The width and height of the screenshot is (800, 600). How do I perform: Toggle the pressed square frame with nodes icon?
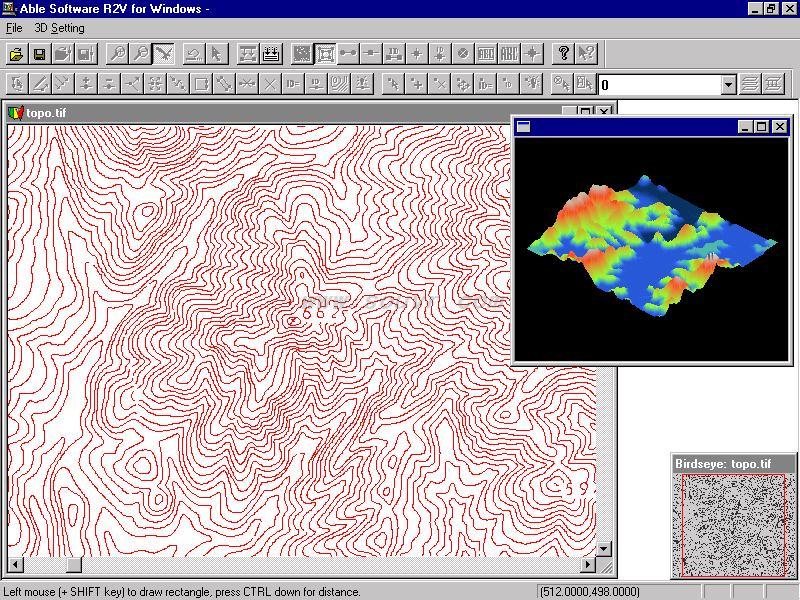(x=325, y=54)
